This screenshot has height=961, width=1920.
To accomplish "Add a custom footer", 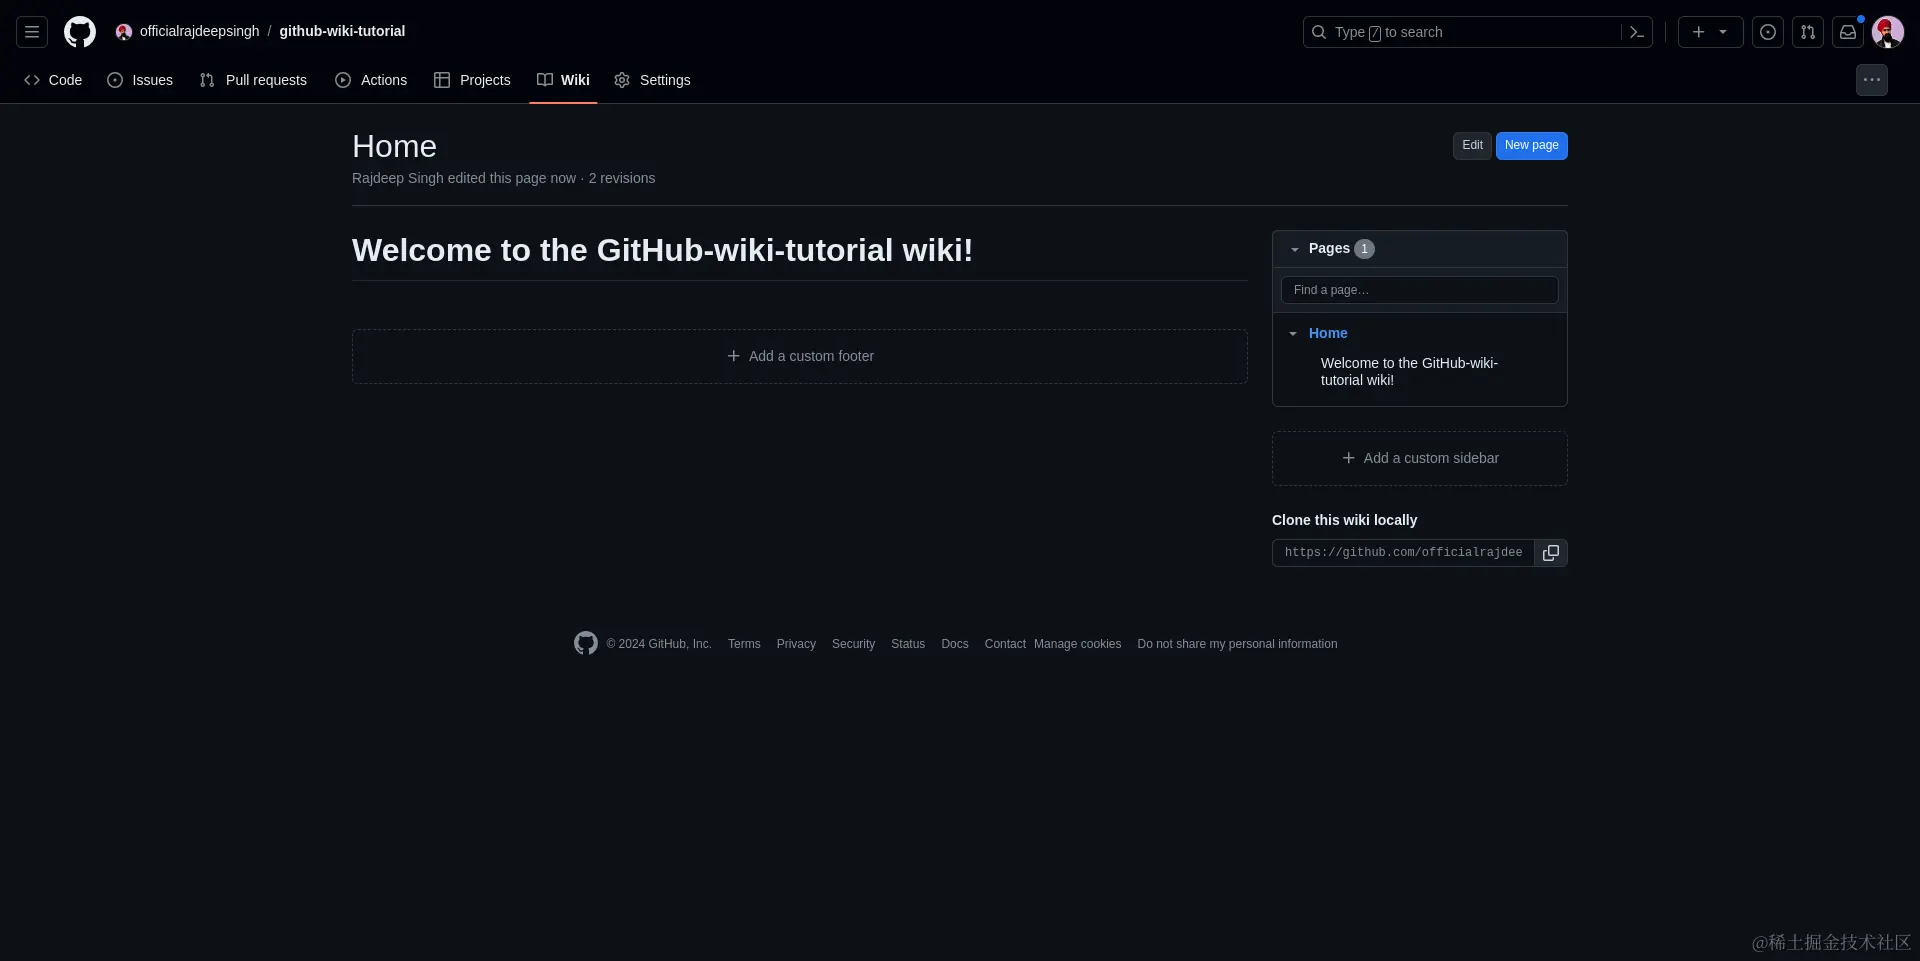I will click(x=800, y=357).
